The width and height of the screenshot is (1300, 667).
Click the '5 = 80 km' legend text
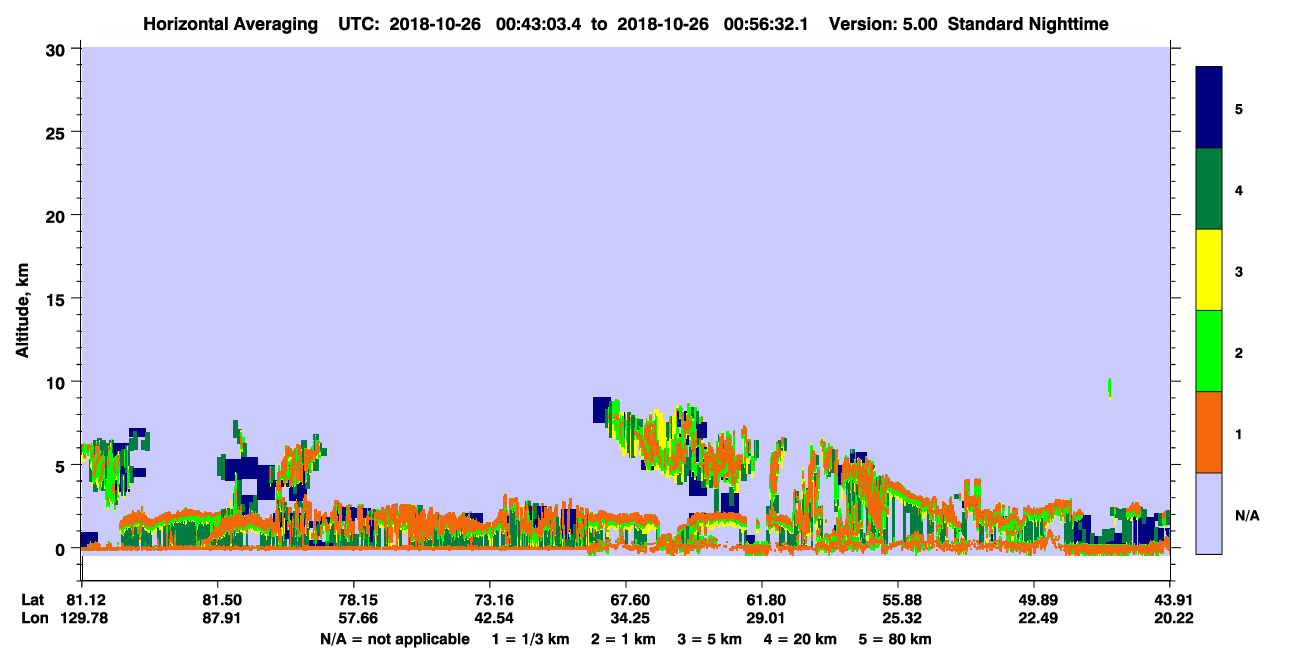point(894,639)
